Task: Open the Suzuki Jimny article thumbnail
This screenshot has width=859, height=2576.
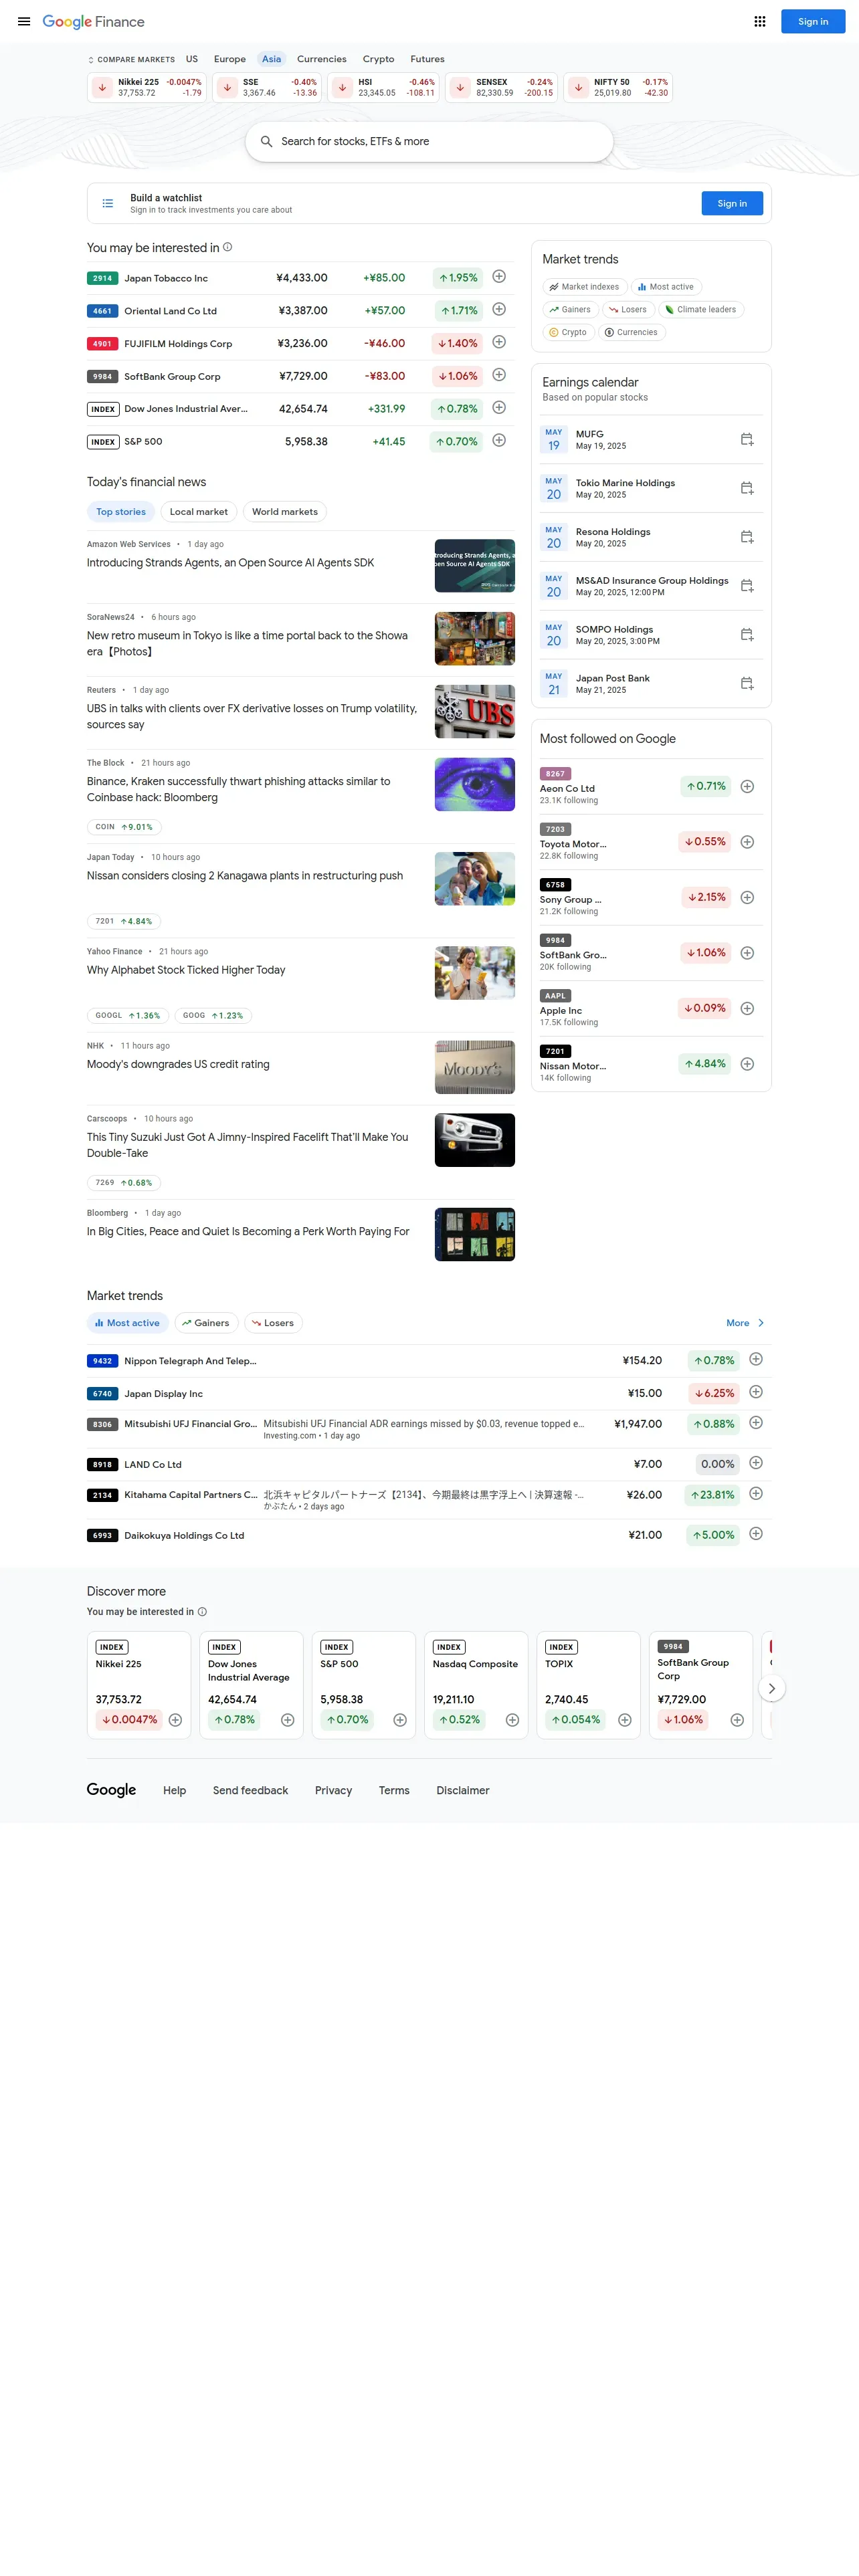Action: click(x=475, y=1140)
